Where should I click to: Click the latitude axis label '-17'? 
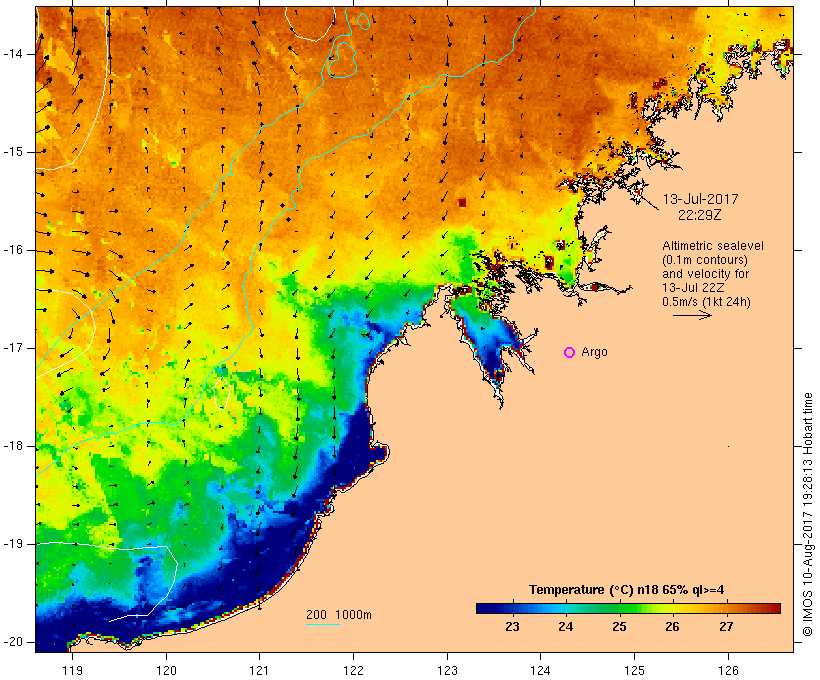pyautogui.click(x=13, y=348)
